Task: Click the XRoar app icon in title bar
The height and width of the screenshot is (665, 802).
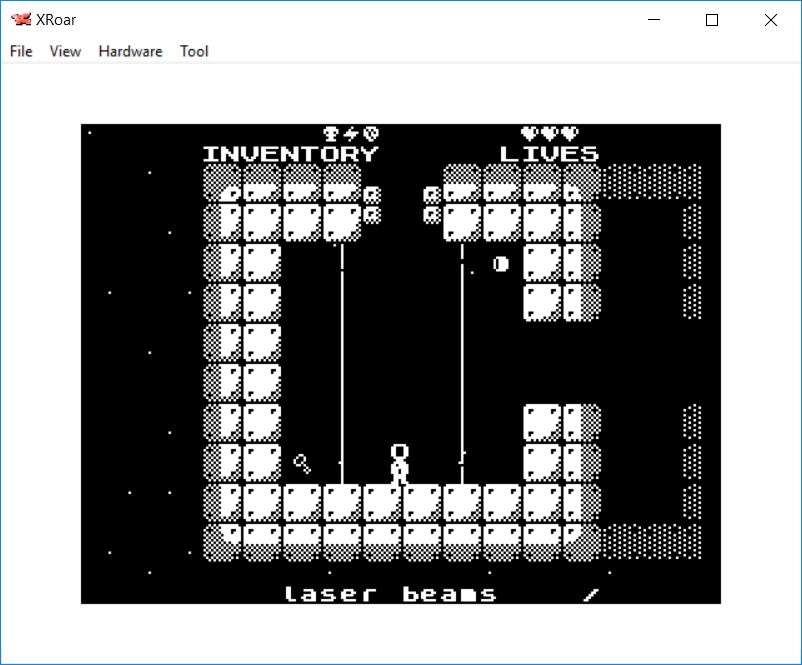Action: point(20,19)
